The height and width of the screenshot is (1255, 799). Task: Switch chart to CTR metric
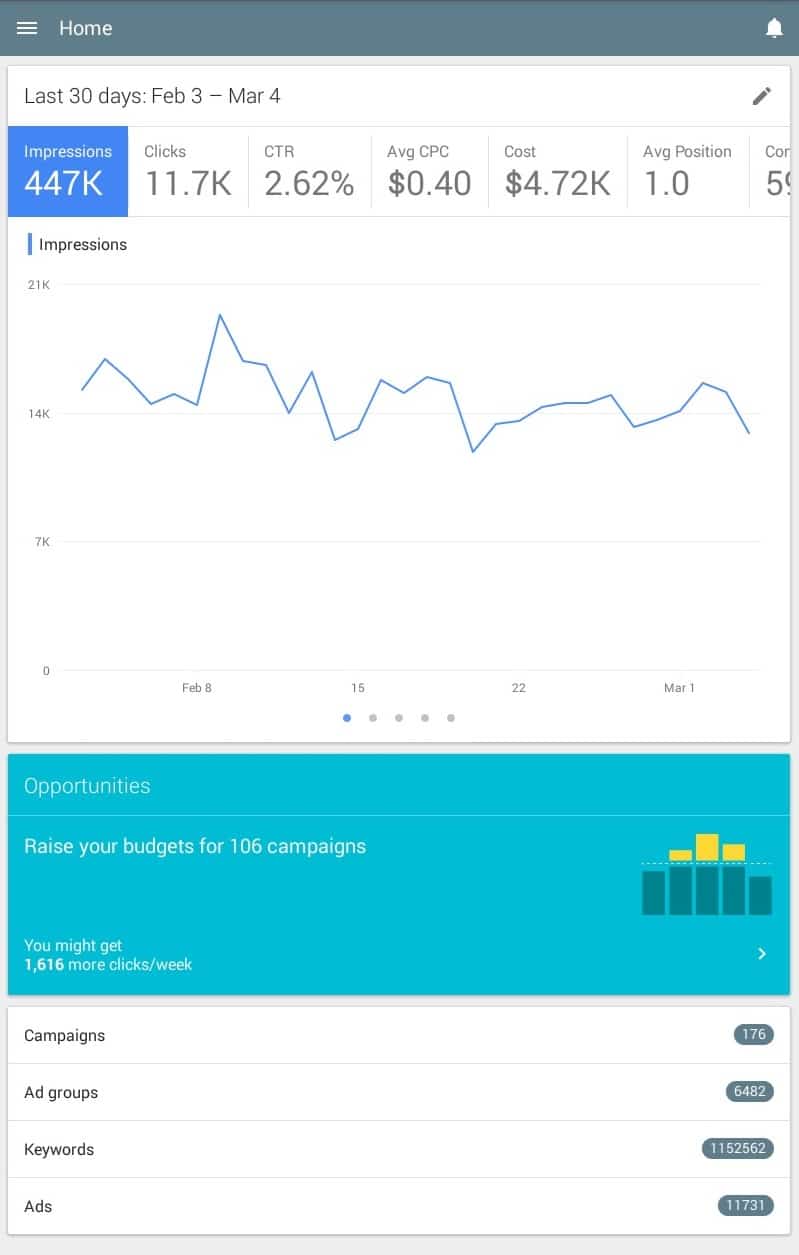309,171
